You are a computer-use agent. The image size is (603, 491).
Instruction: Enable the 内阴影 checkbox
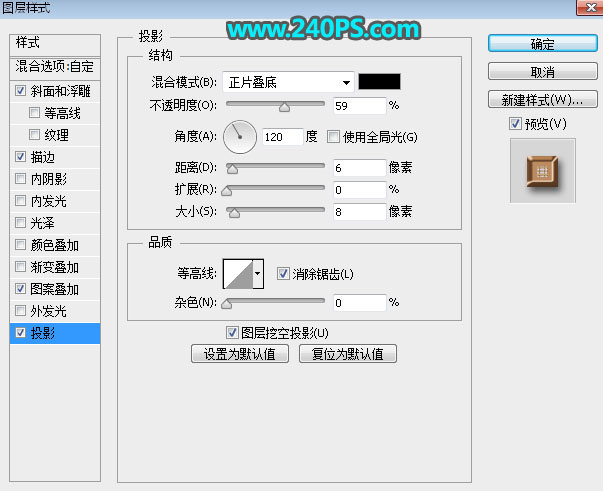click(22, 179)
